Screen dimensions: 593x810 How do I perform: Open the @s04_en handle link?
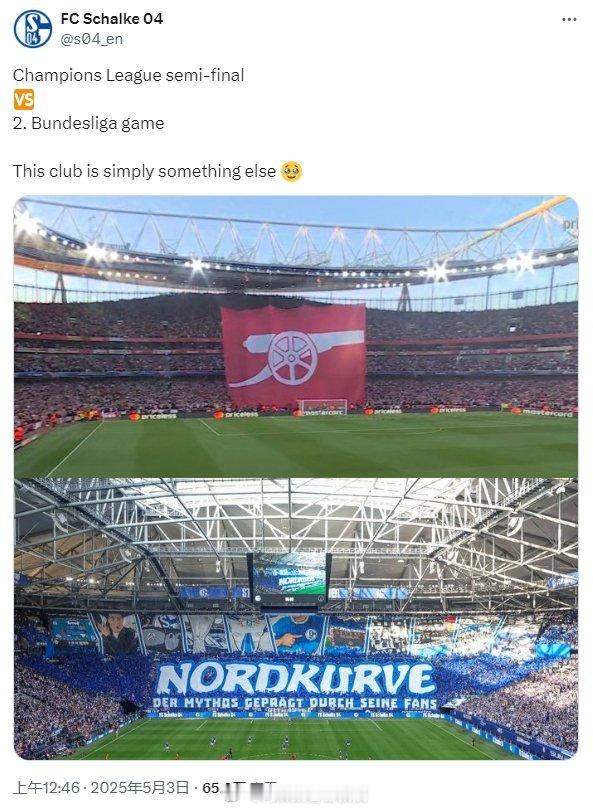coord(92,39)
